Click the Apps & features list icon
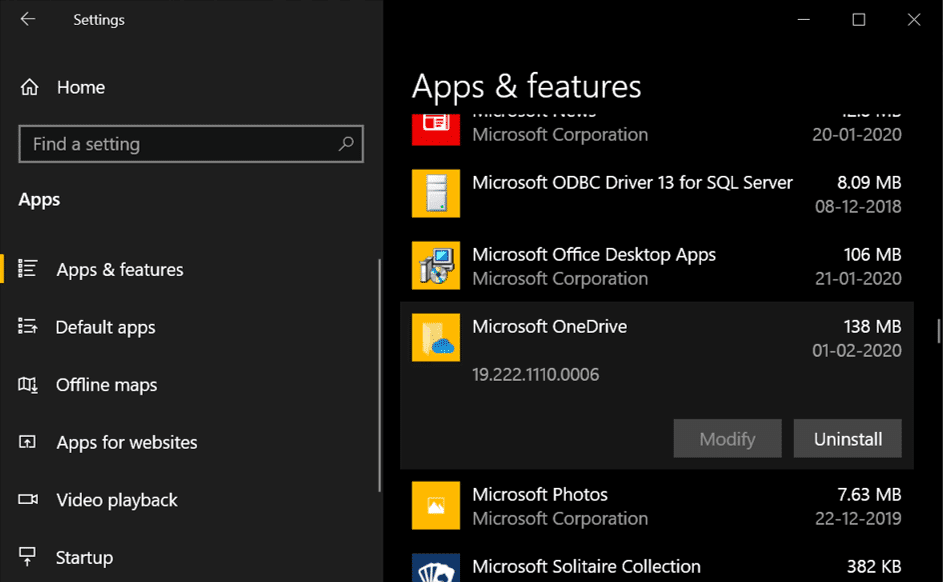943x582 pixels. pos(27,268)
